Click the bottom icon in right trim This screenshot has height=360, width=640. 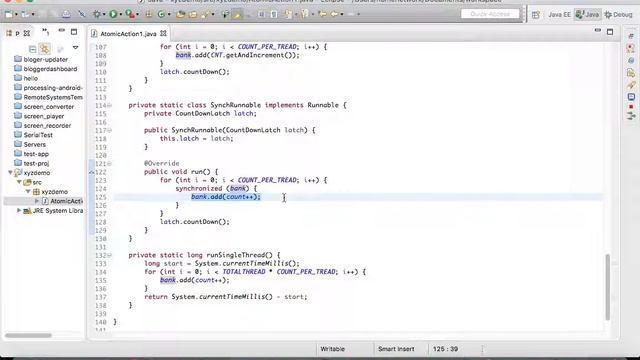631,117
